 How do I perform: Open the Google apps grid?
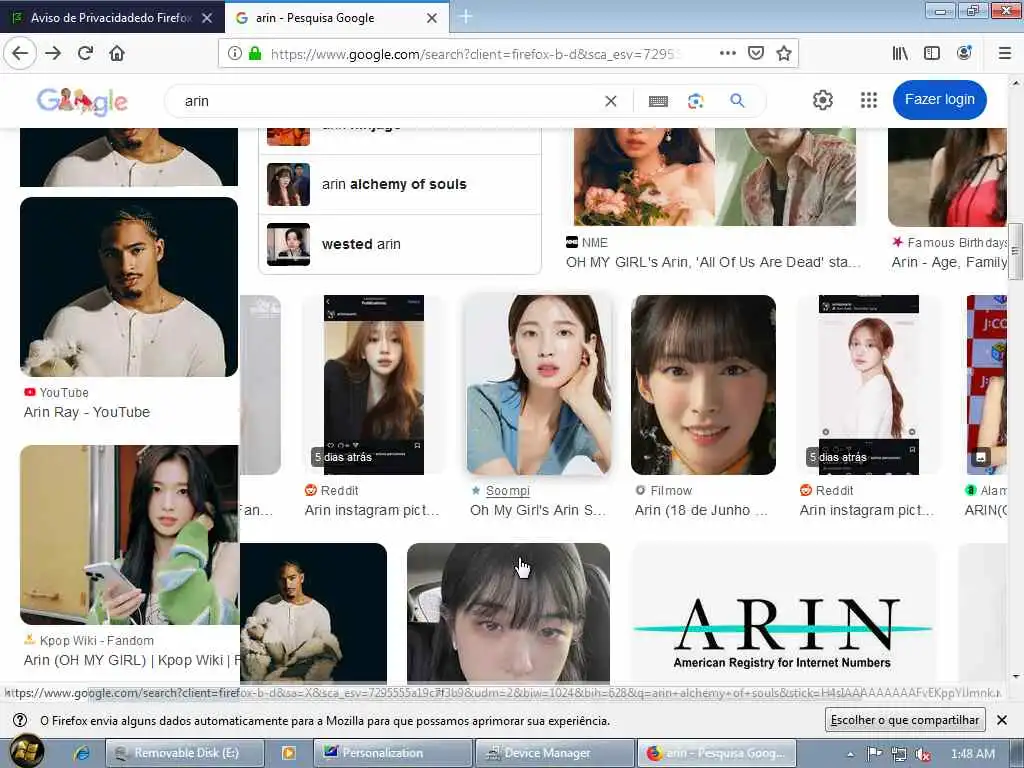tap(869, 100)
